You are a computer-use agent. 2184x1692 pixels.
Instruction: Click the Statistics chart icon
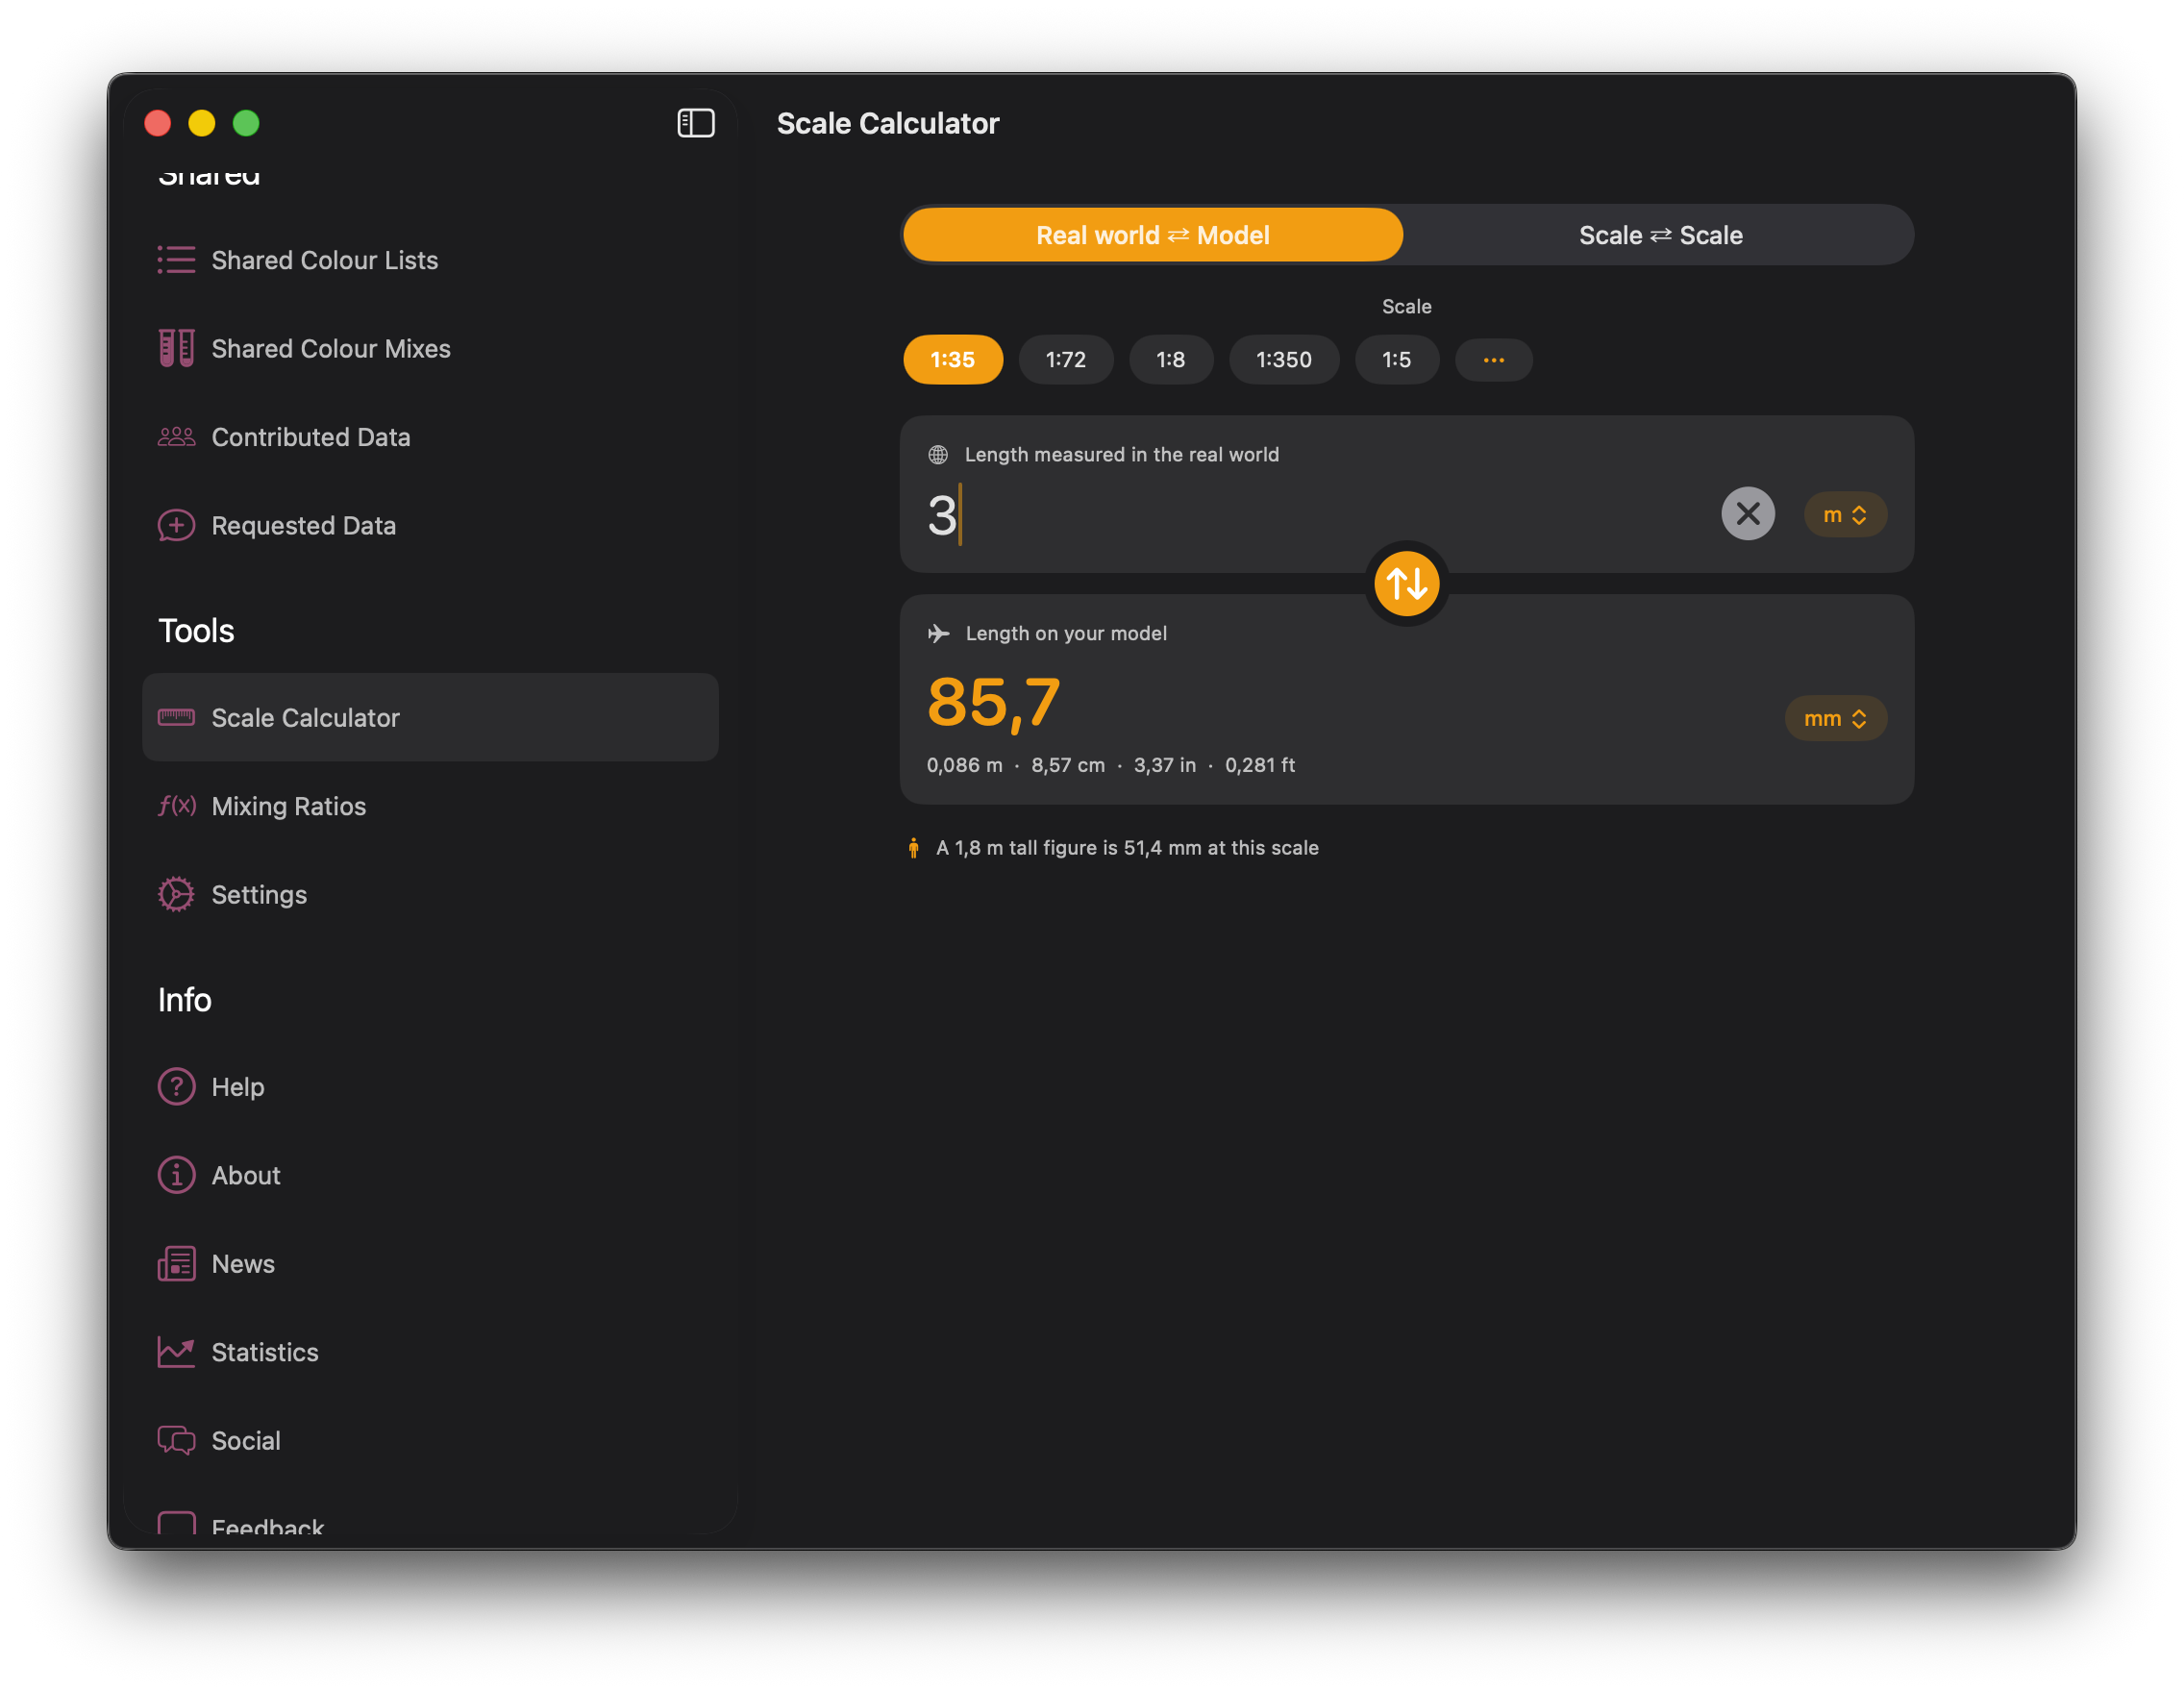tap(176, 1351)
